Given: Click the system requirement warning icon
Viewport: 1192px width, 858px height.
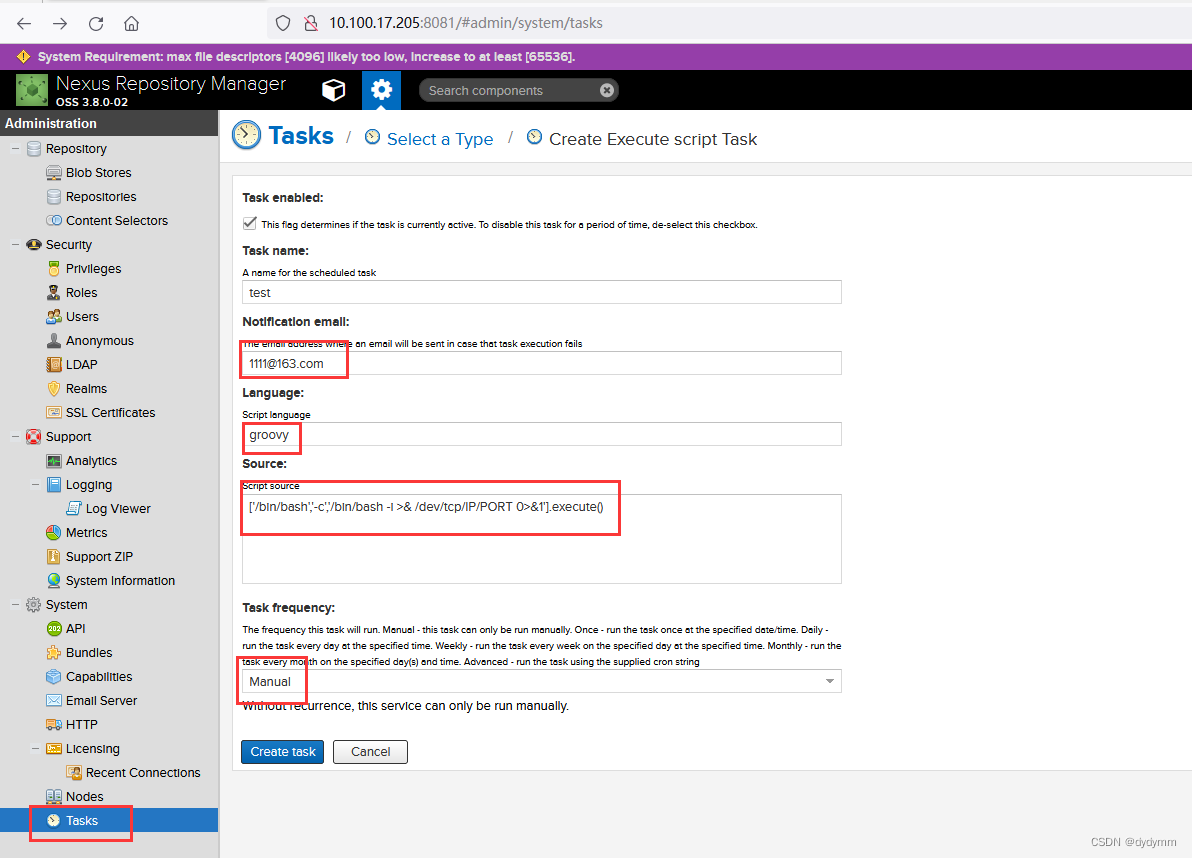Looking at the screenshot, I should pos(24,56).
